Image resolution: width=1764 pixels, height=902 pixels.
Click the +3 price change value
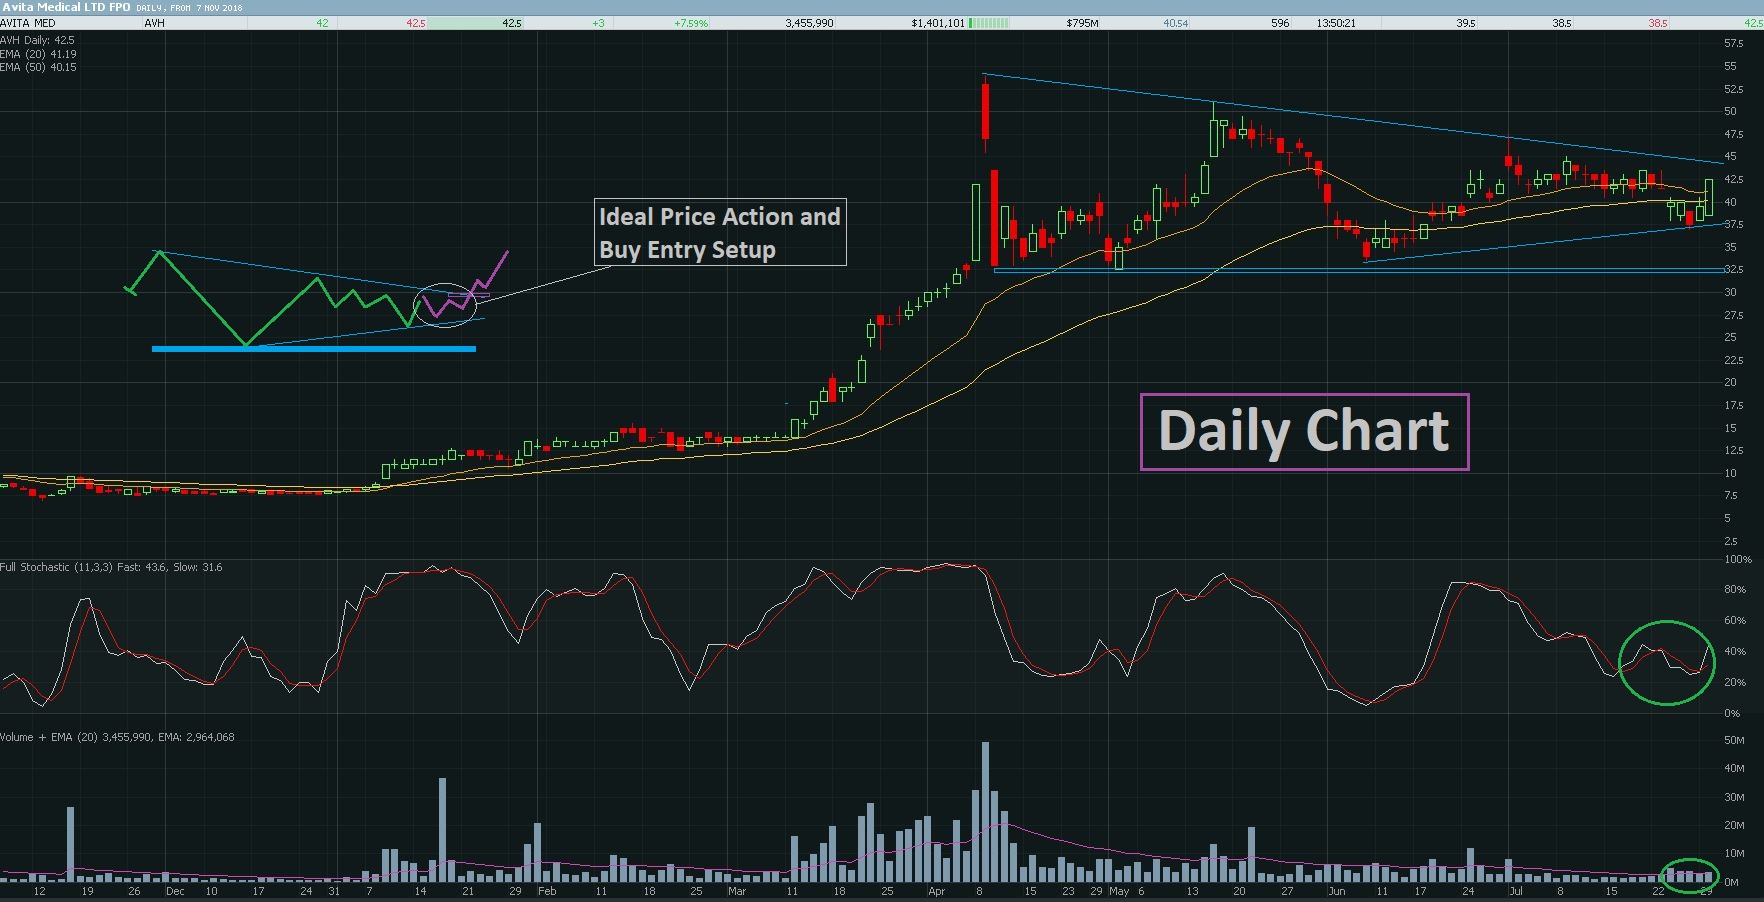[598, 23]
